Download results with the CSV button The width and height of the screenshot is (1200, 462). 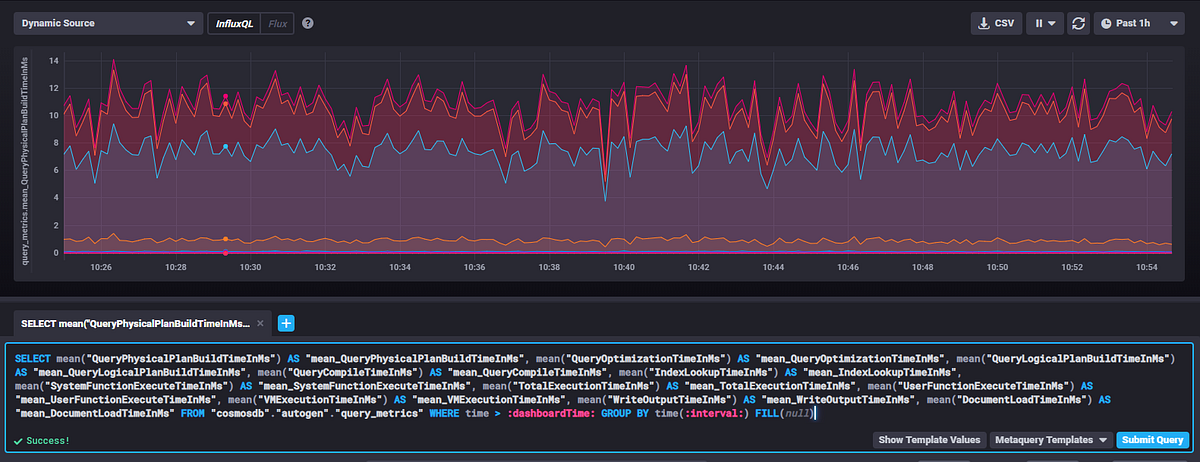[996, 23]
